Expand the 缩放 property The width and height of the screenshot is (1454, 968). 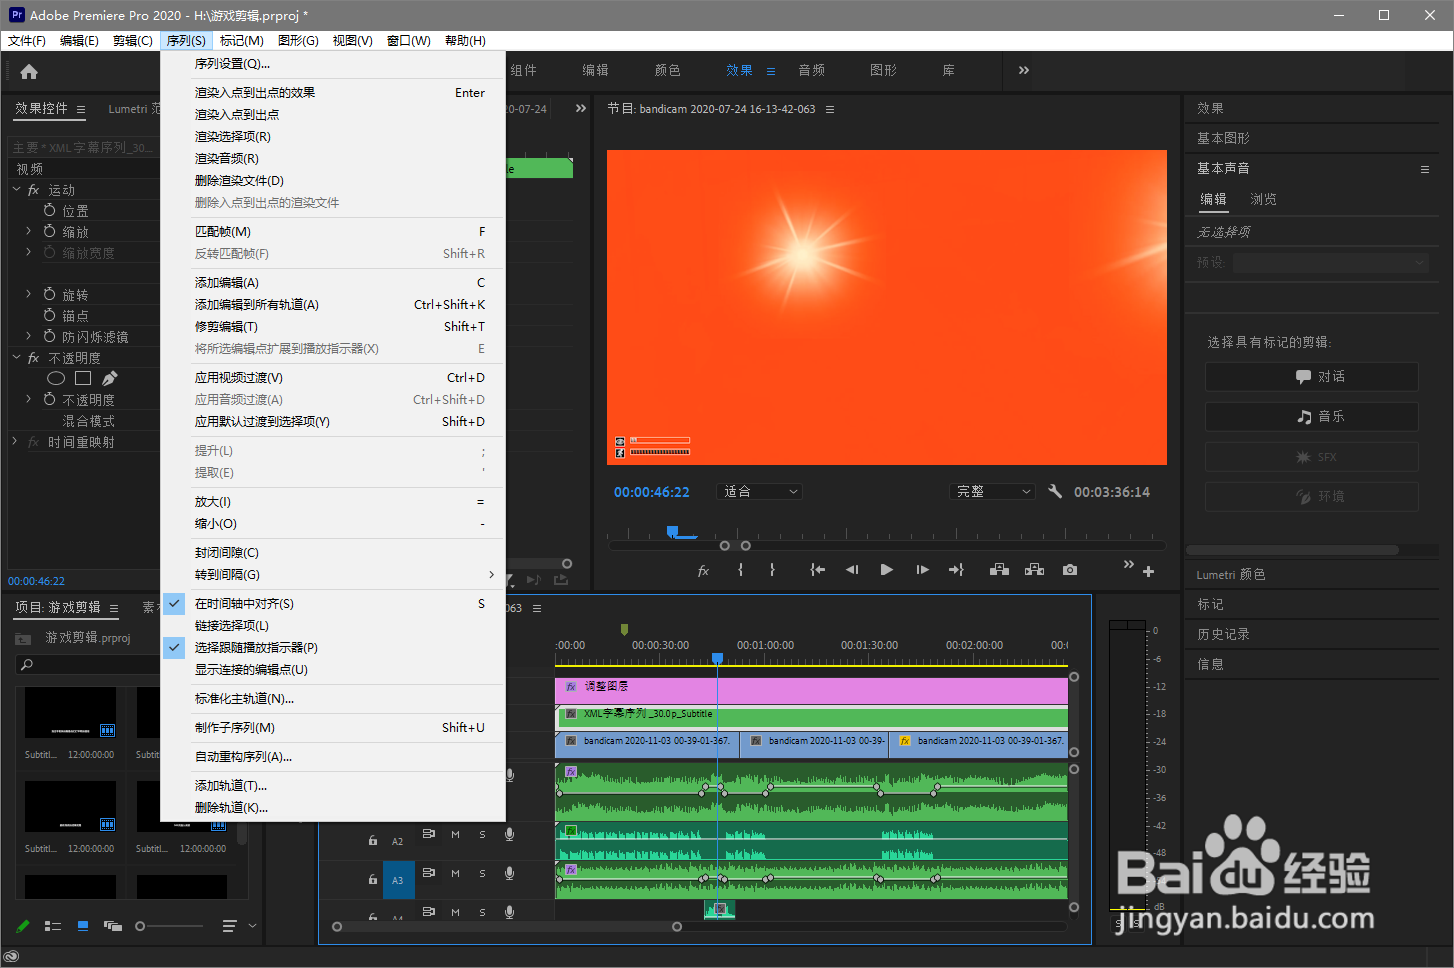click(x=28, y=231)
